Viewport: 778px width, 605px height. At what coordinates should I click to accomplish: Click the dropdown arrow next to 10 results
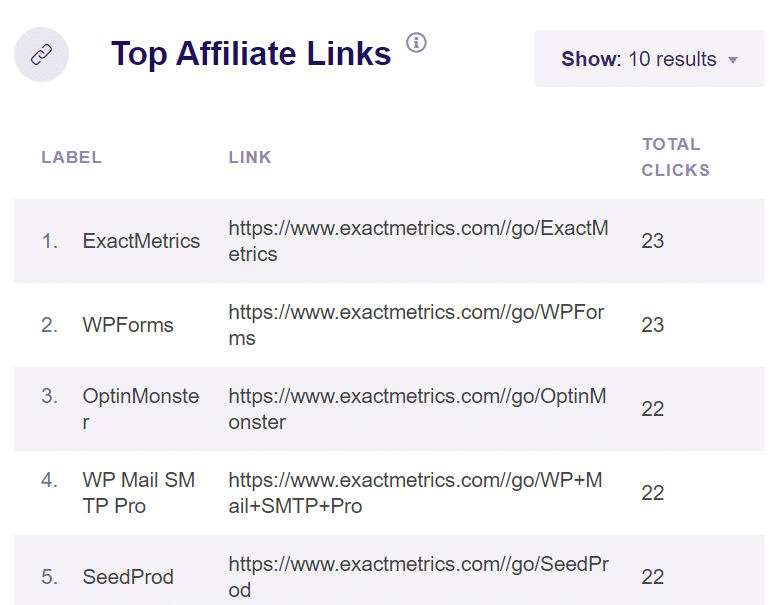pos(733,60)
